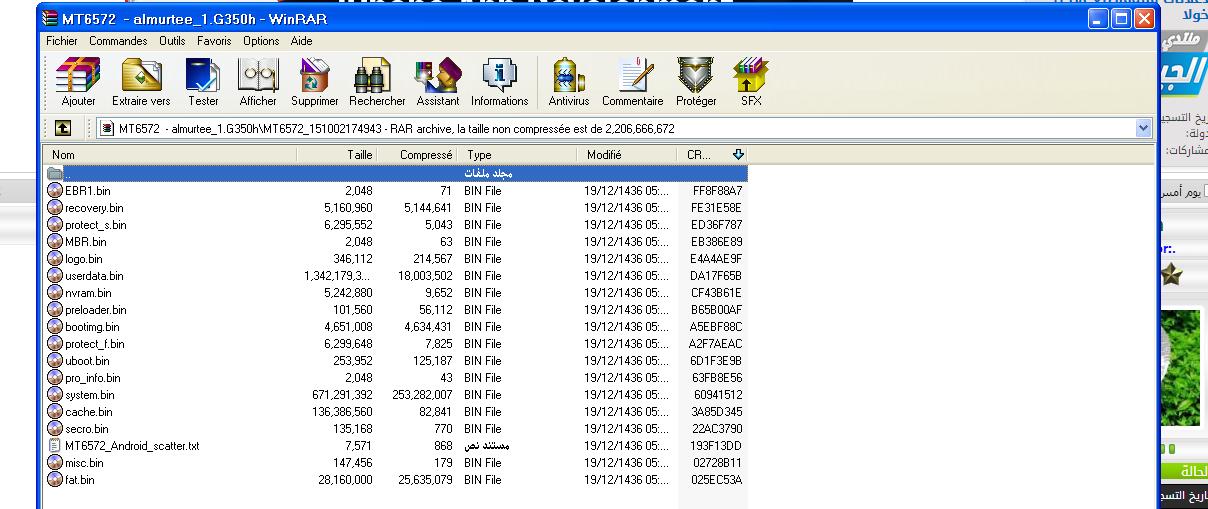Select the protect_s.bin file

96,225
